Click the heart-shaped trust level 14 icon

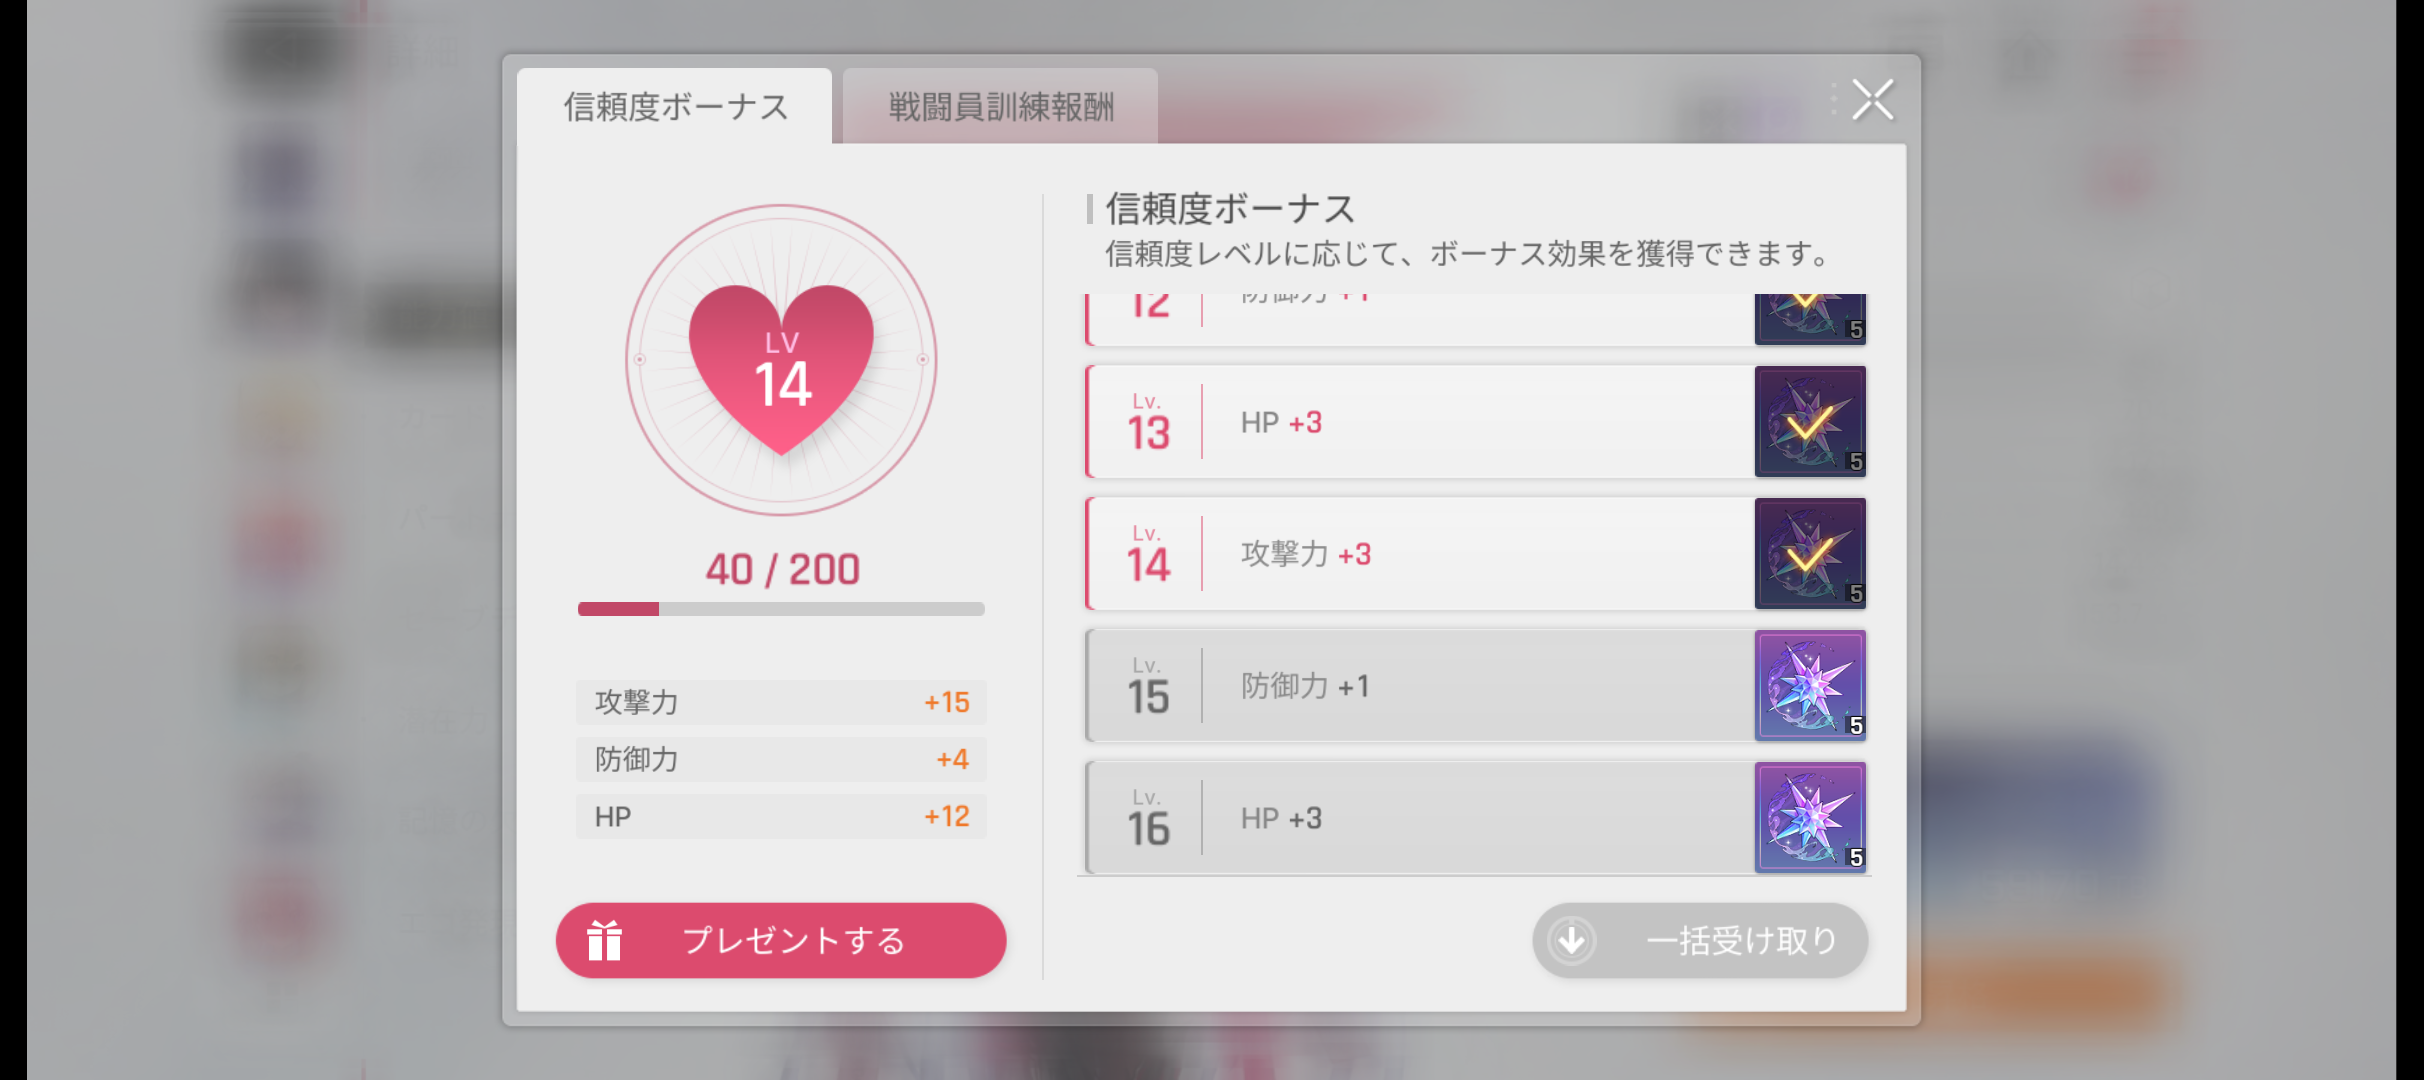[781, 367]
